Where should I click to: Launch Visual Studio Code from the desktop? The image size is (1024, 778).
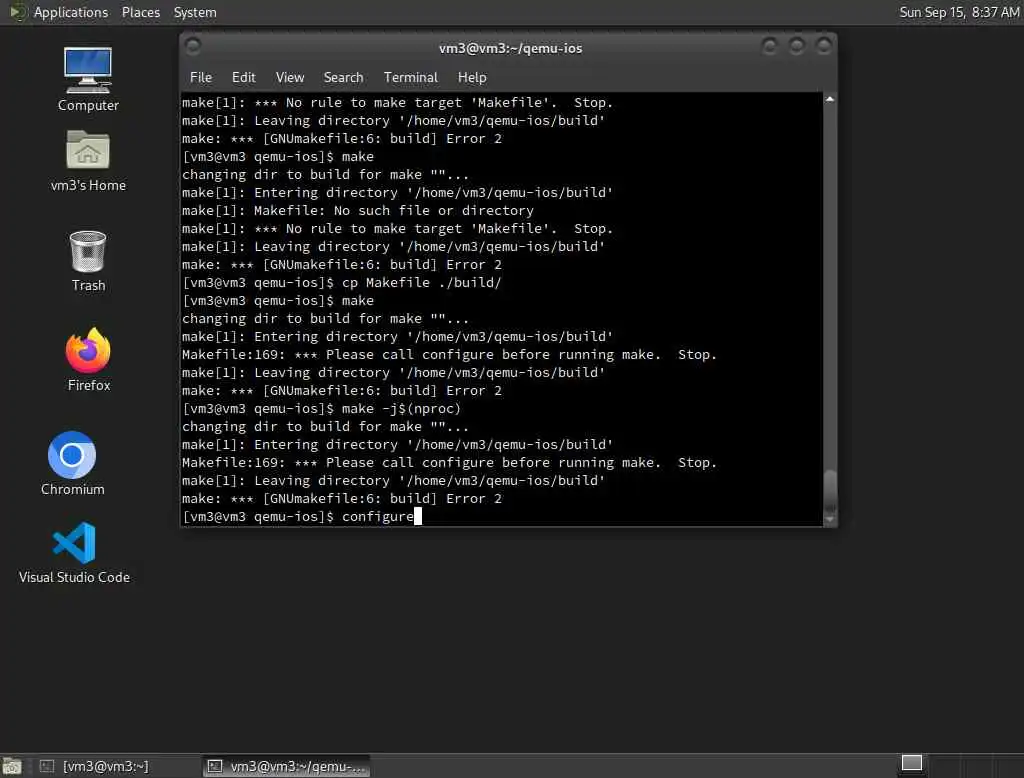pos(74,553)
